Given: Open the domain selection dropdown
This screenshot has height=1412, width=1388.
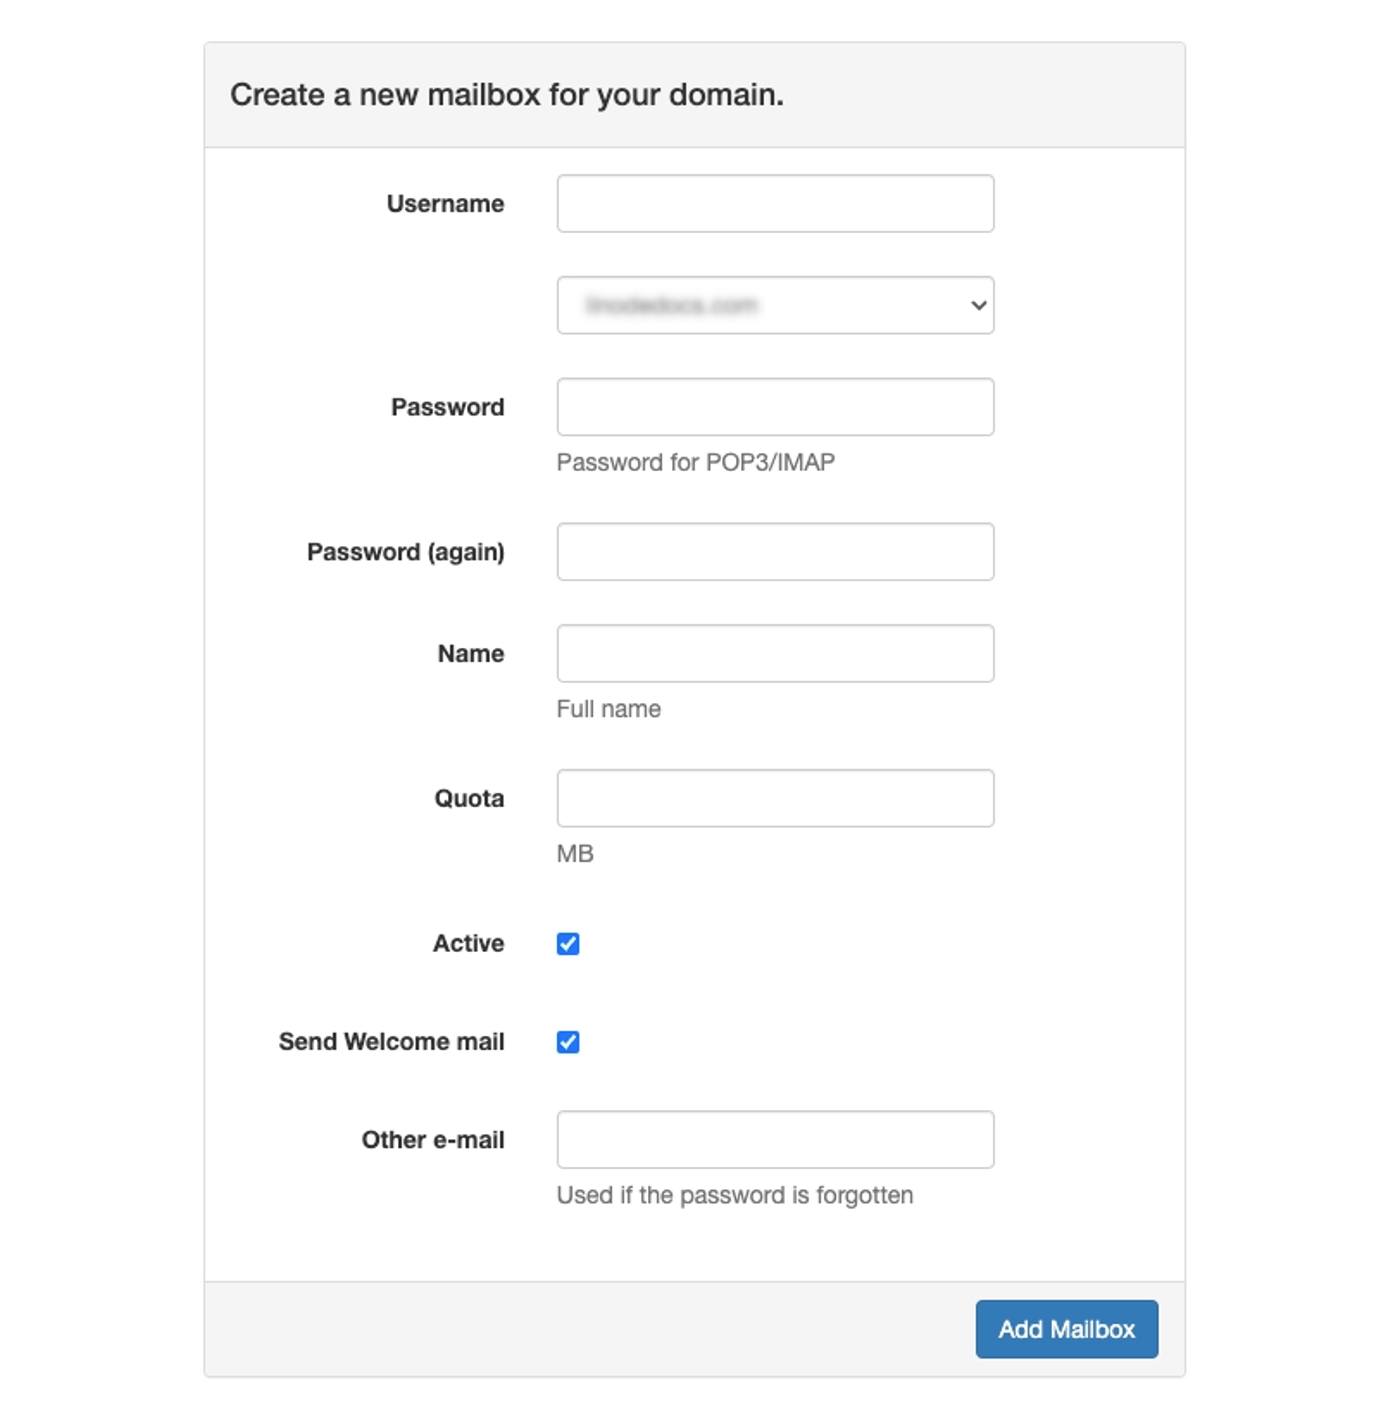Looking at the screenshot, I should click(774, 306).
